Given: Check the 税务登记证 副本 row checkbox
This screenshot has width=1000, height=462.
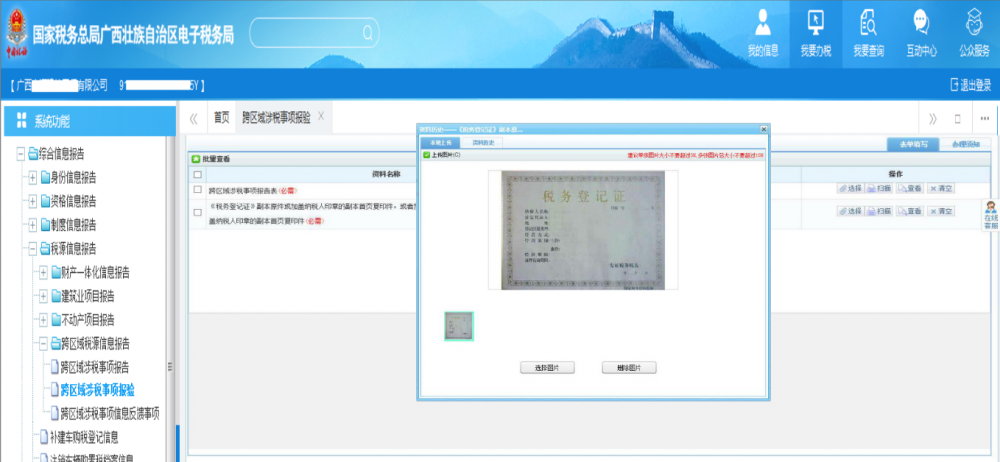Looking at the screenshot, I should pyautogui.click(x=197, y=210).
